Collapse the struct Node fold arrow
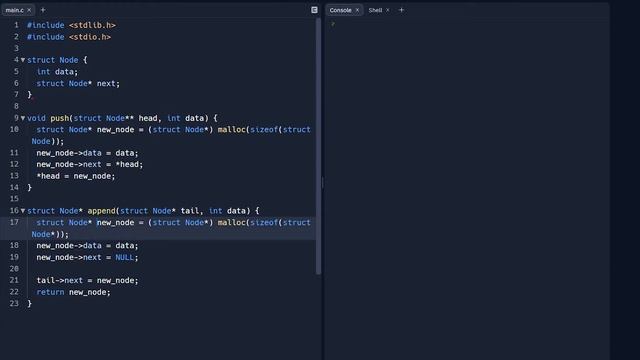This screenshot has width=640, height=360. 23,60
